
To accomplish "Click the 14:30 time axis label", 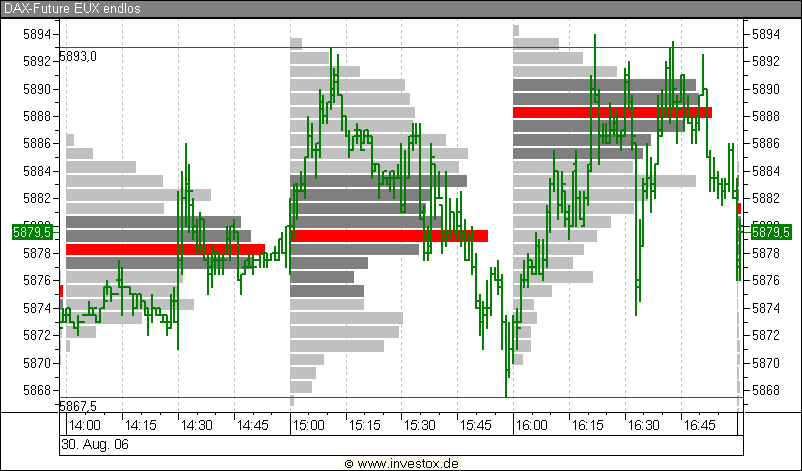I will click(x=196, y=425).
